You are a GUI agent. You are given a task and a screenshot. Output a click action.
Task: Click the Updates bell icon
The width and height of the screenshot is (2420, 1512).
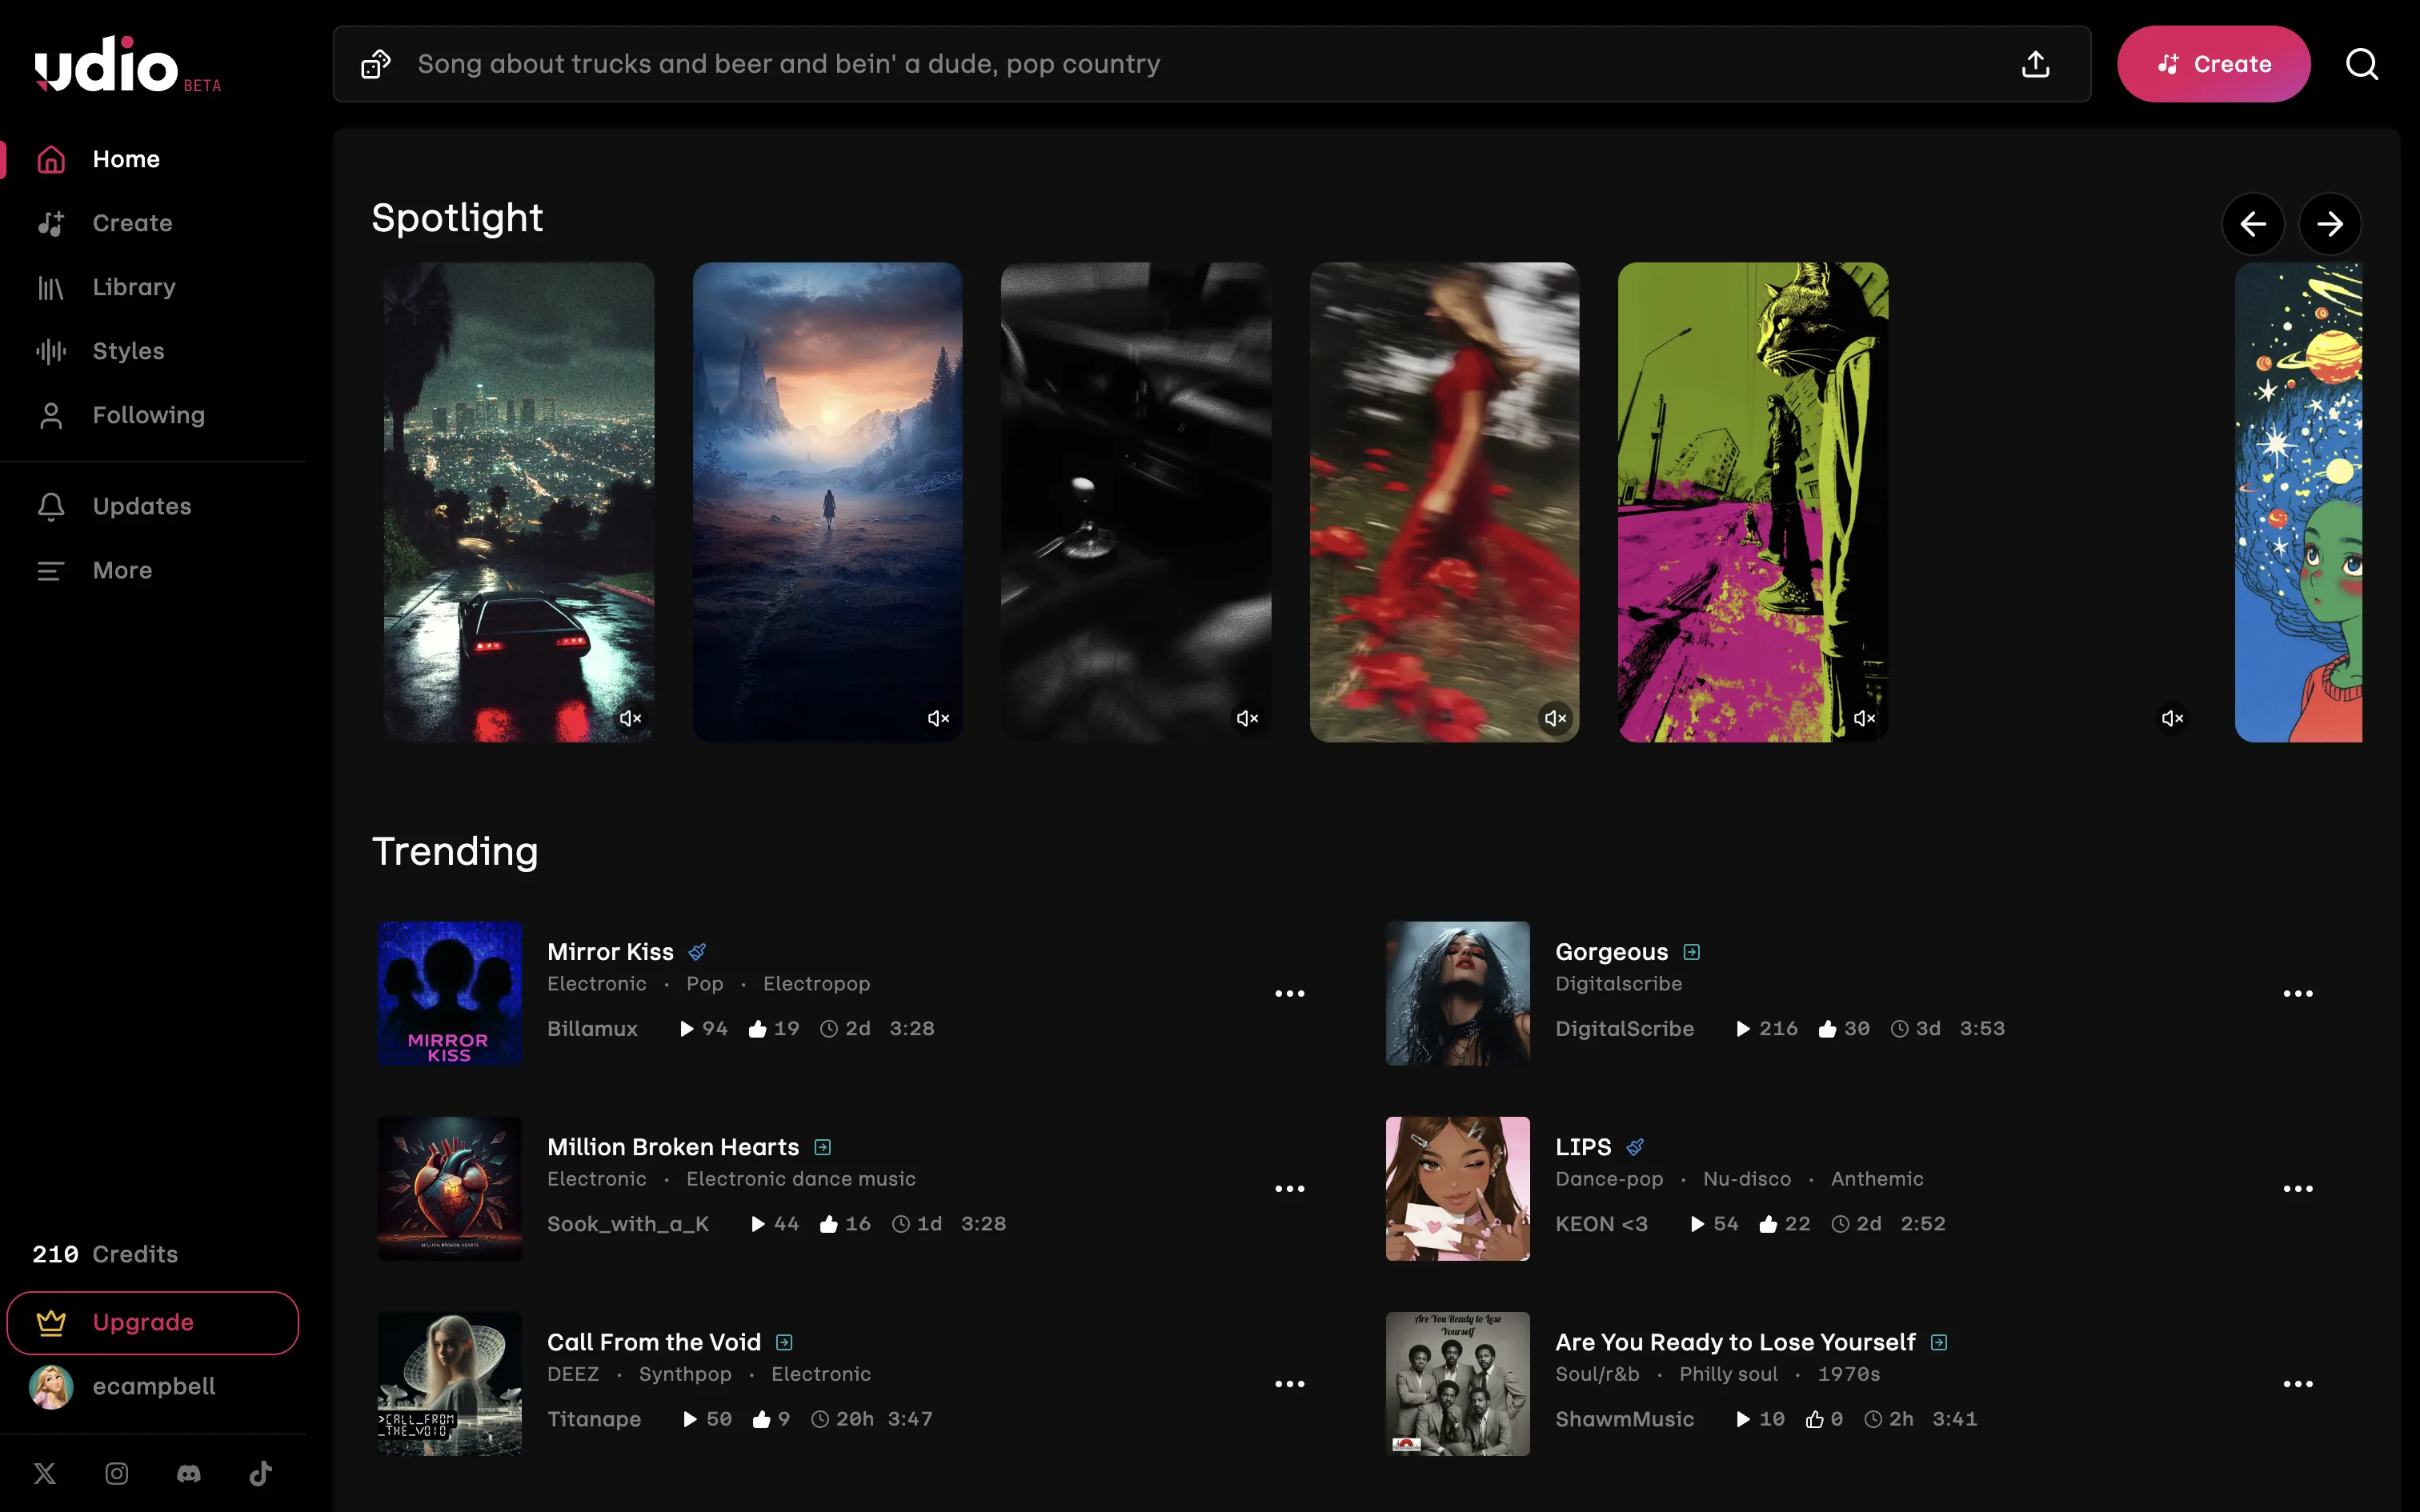point(51,506)
